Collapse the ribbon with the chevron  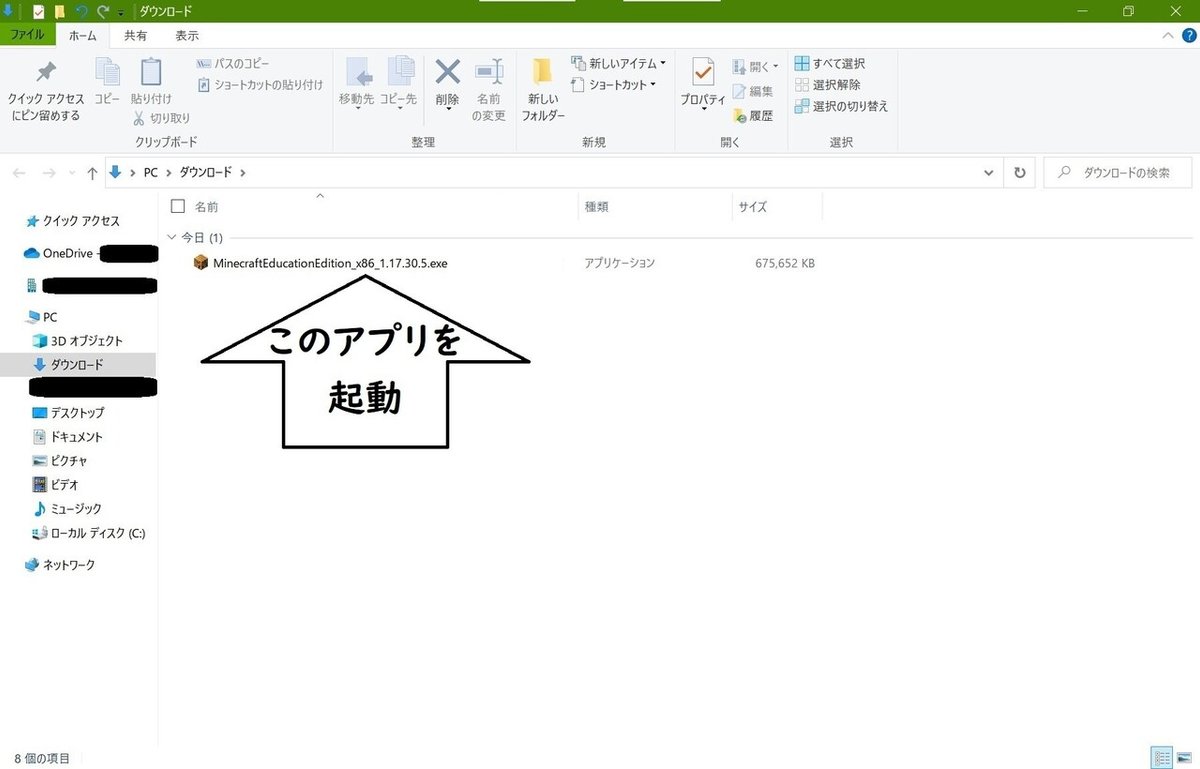(x=1168, y=35)
